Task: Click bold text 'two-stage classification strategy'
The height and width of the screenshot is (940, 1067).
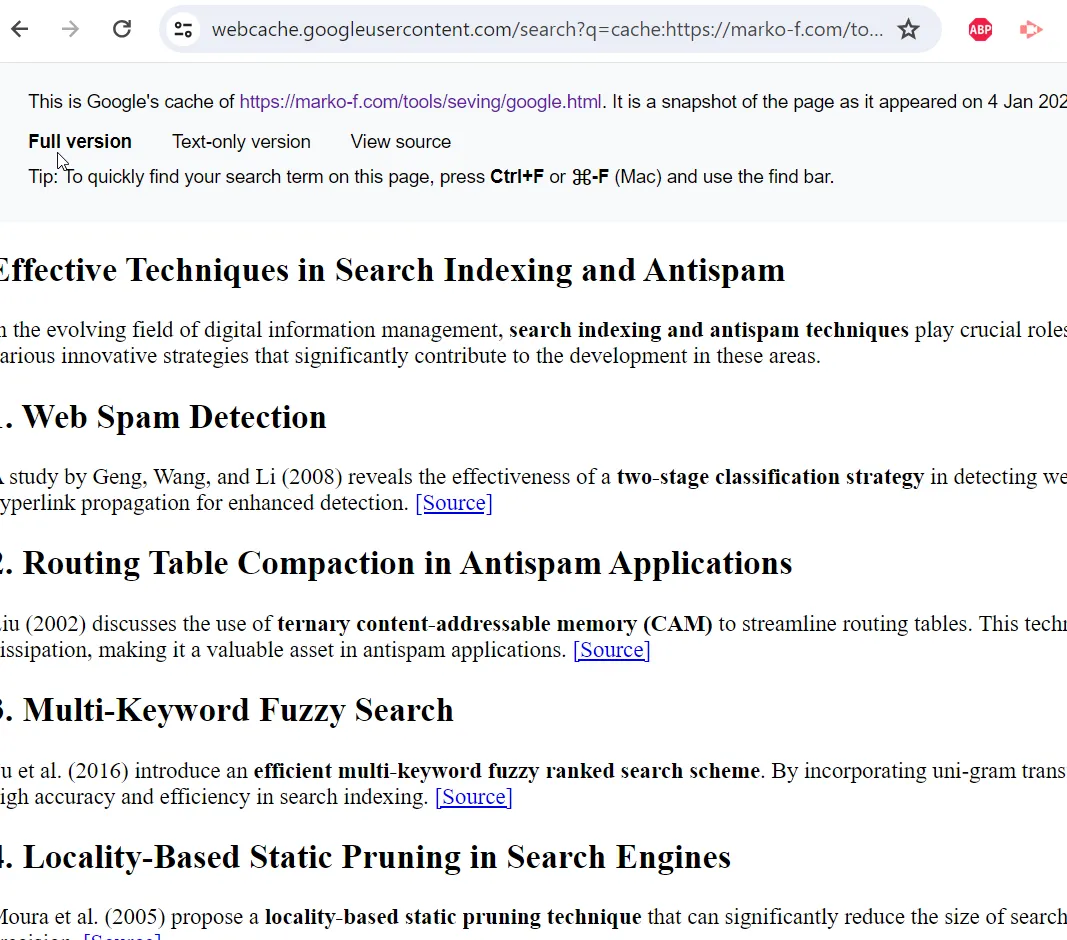Action: tap(770, 477)
